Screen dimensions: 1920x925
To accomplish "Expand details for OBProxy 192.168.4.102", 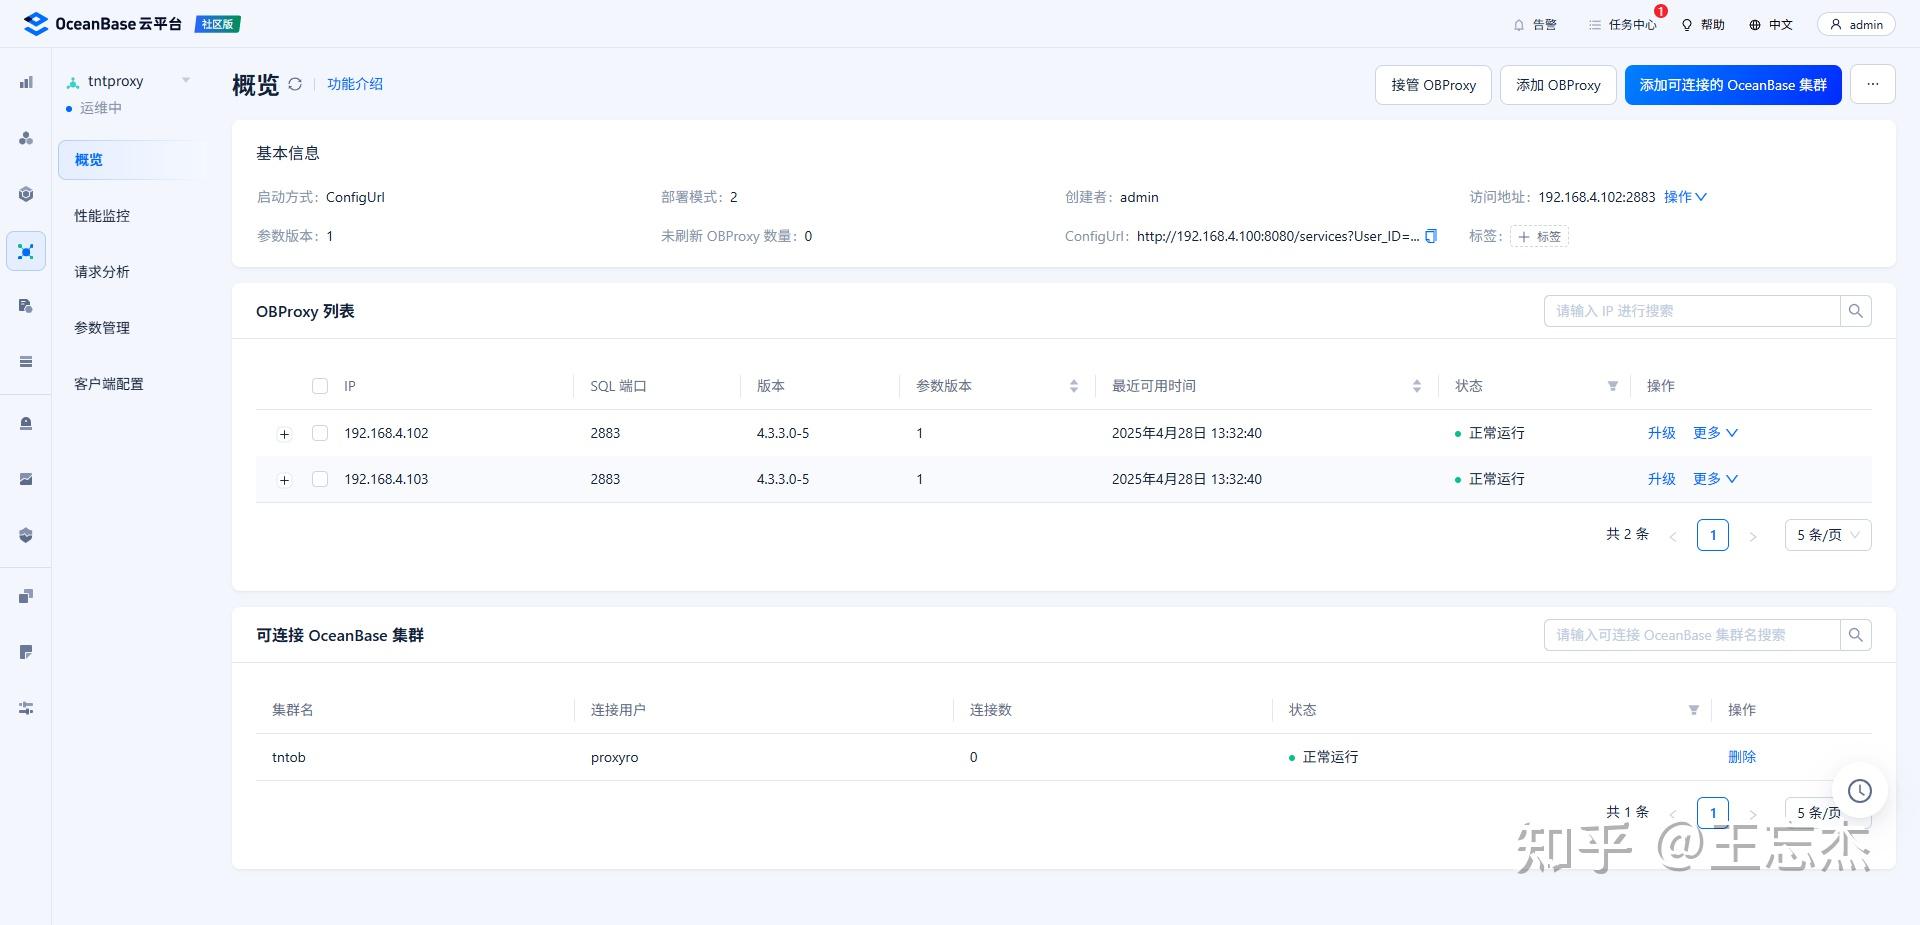I will click(x=284, y=434).
